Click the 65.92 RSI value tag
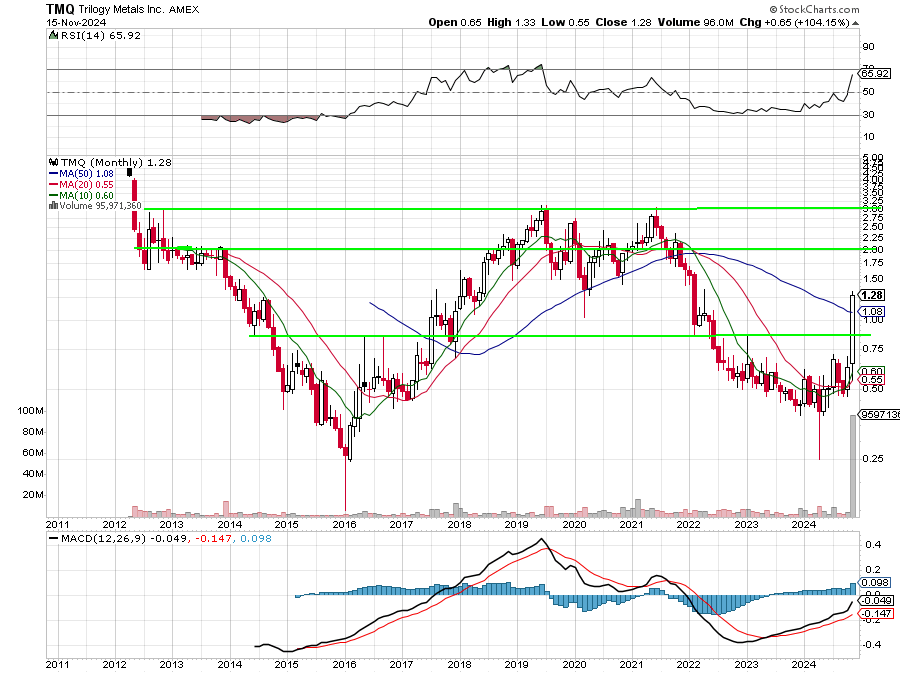This screenshot has width=900, height=673. click(874, 73)
